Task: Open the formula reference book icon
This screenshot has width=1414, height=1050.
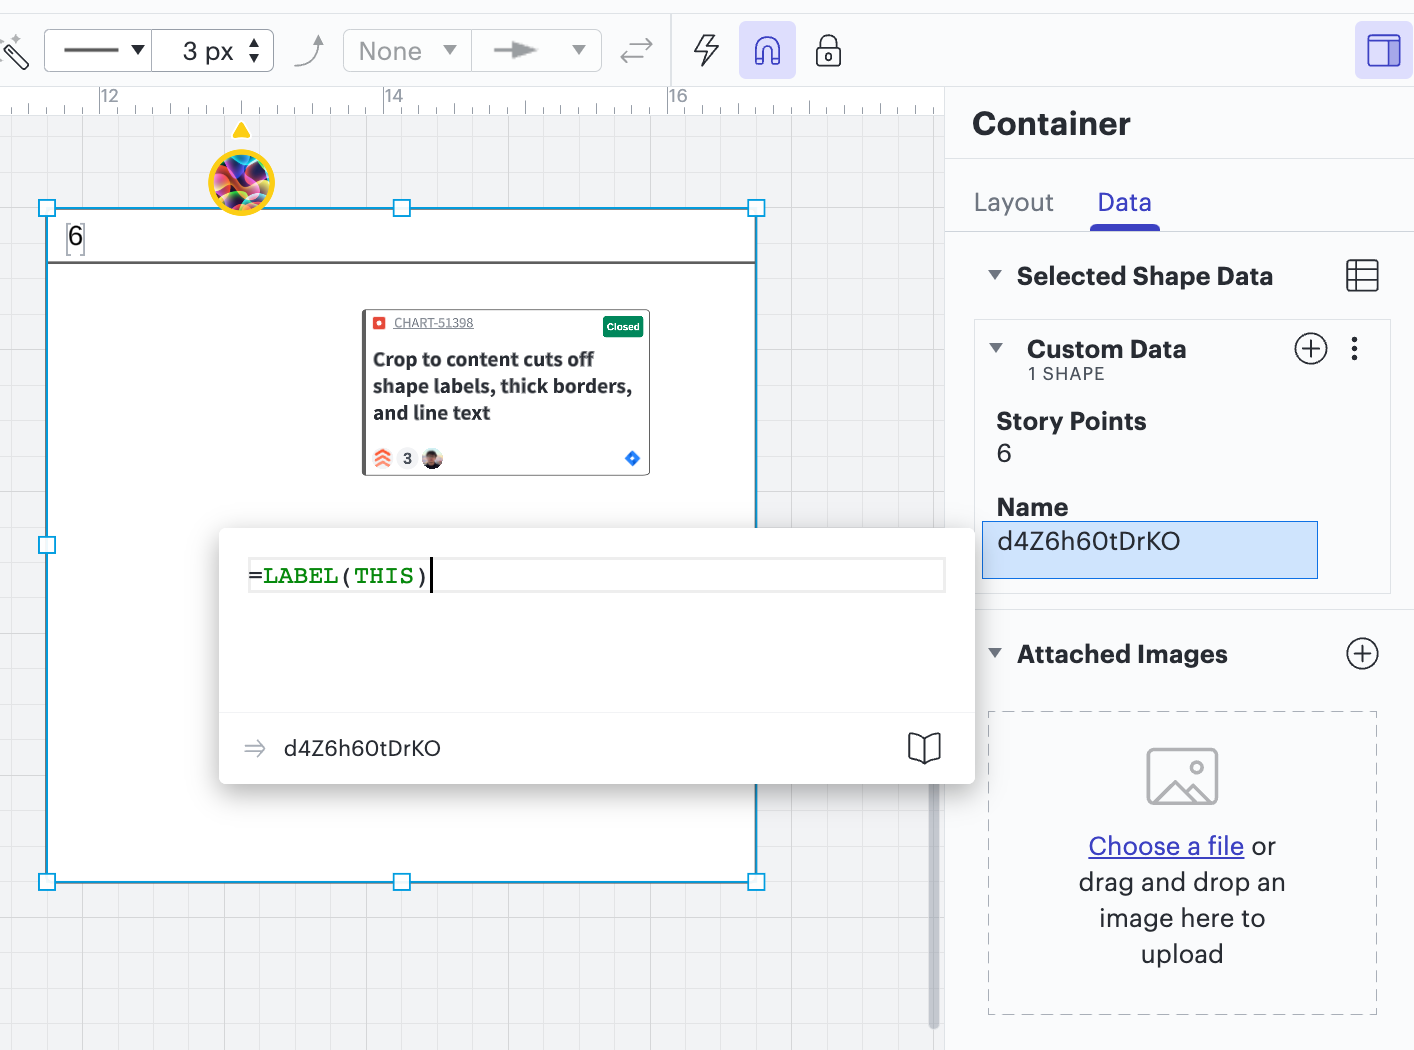Action: point(924,747)
